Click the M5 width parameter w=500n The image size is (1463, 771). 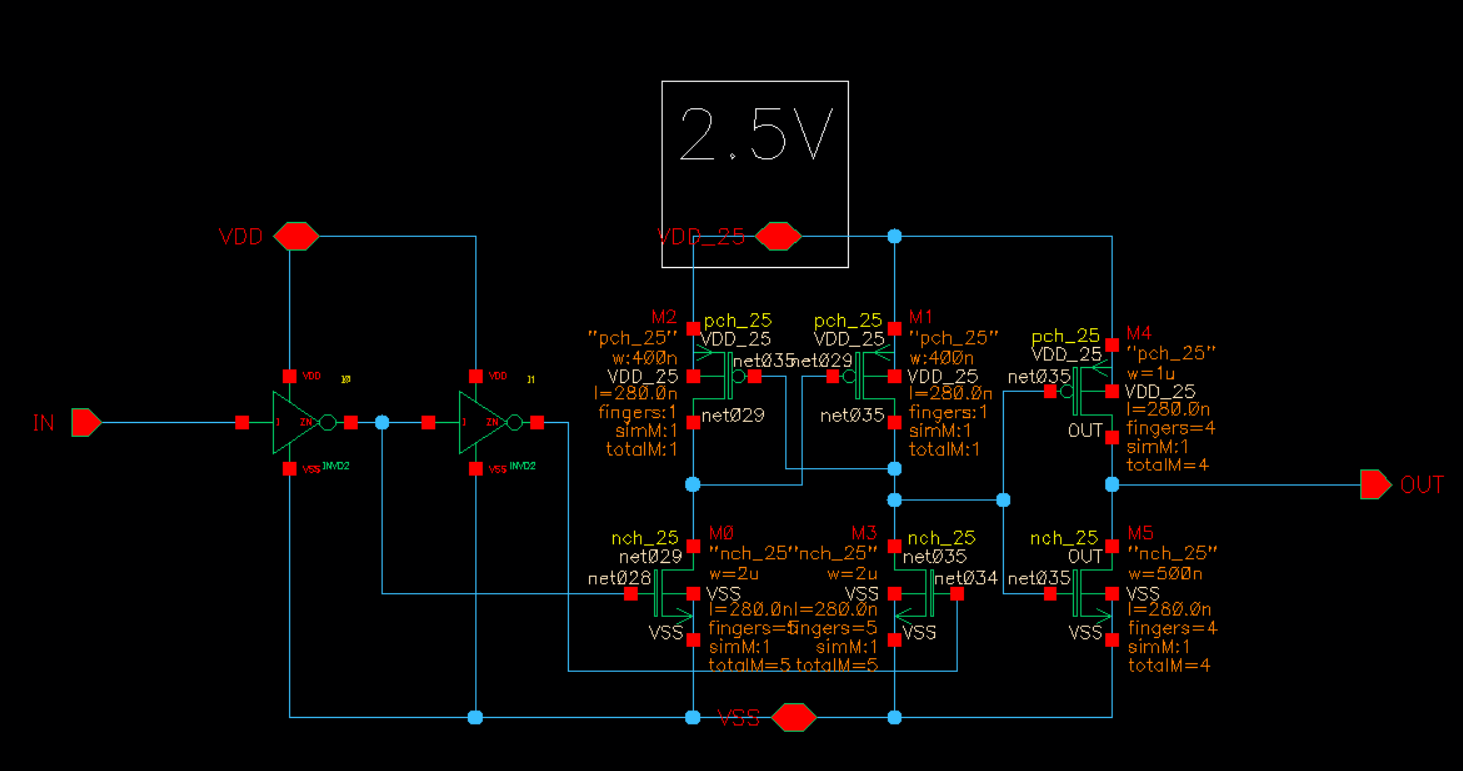click(1162, 573)
